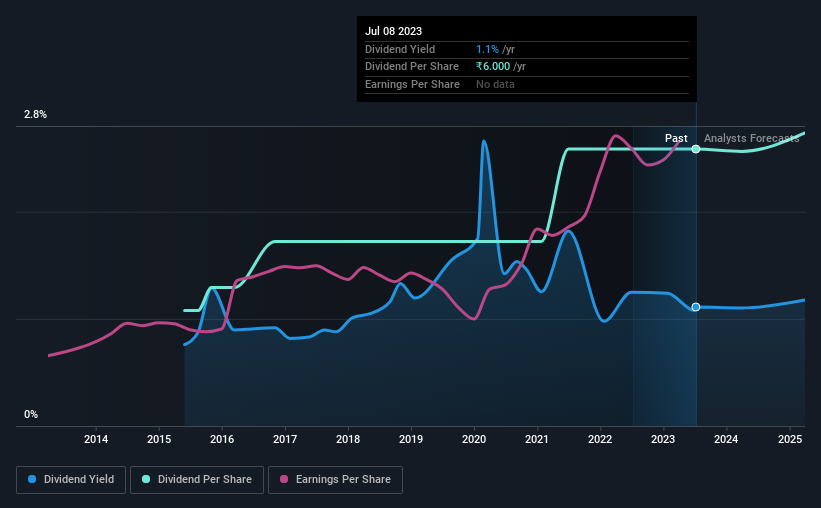Viewport: 821px width, 508px height.
Task: Select the blue Dividend Yield data point marker
Action: (x=696, y=307)
